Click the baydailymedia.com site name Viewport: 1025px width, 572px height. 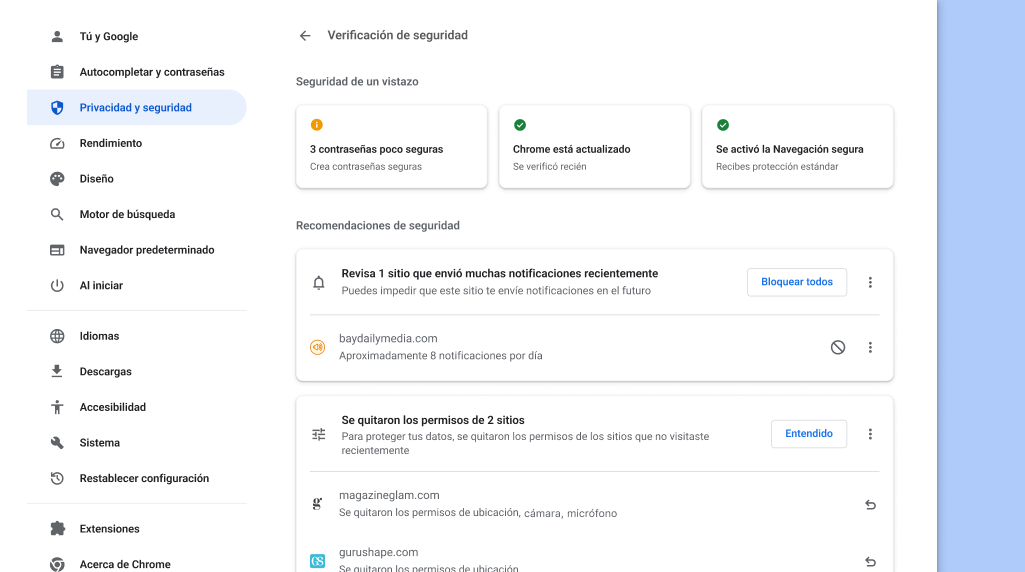pos(388,339)
